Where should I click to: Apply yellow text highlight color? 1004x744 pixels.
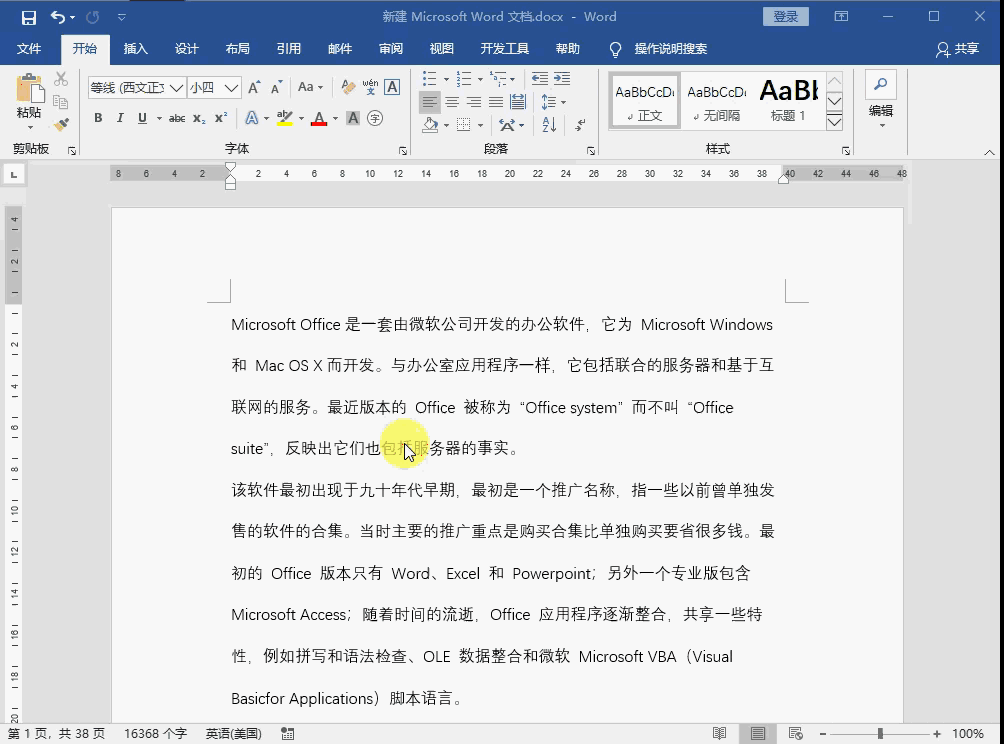click(x=285, y=118)
